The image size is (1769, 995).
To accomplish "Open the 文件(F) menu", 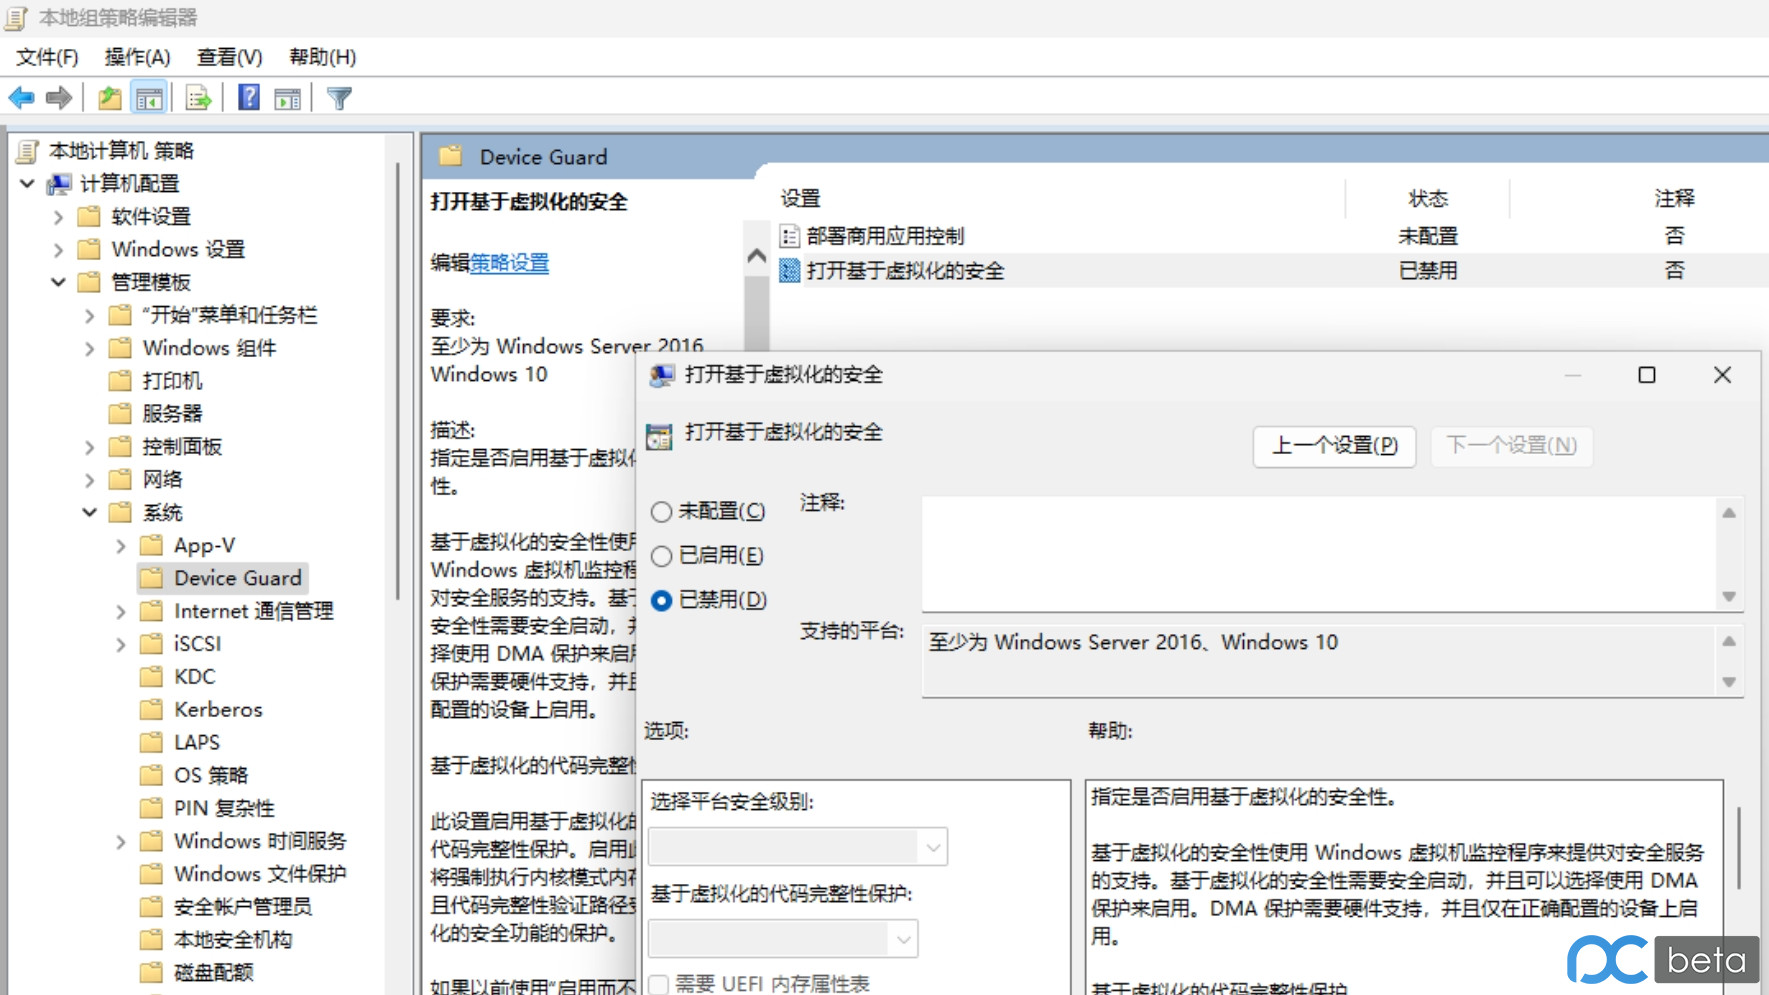I will point(47,57).
